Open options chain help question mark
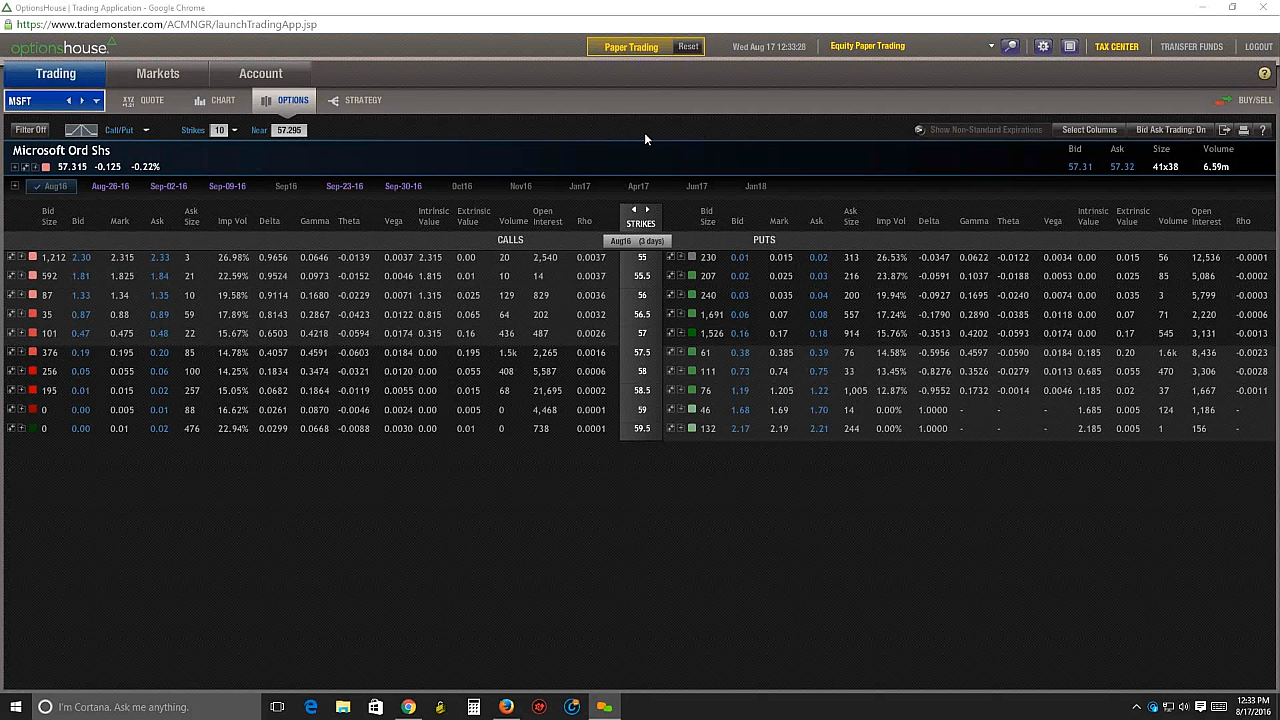 tap(1262, 130)
